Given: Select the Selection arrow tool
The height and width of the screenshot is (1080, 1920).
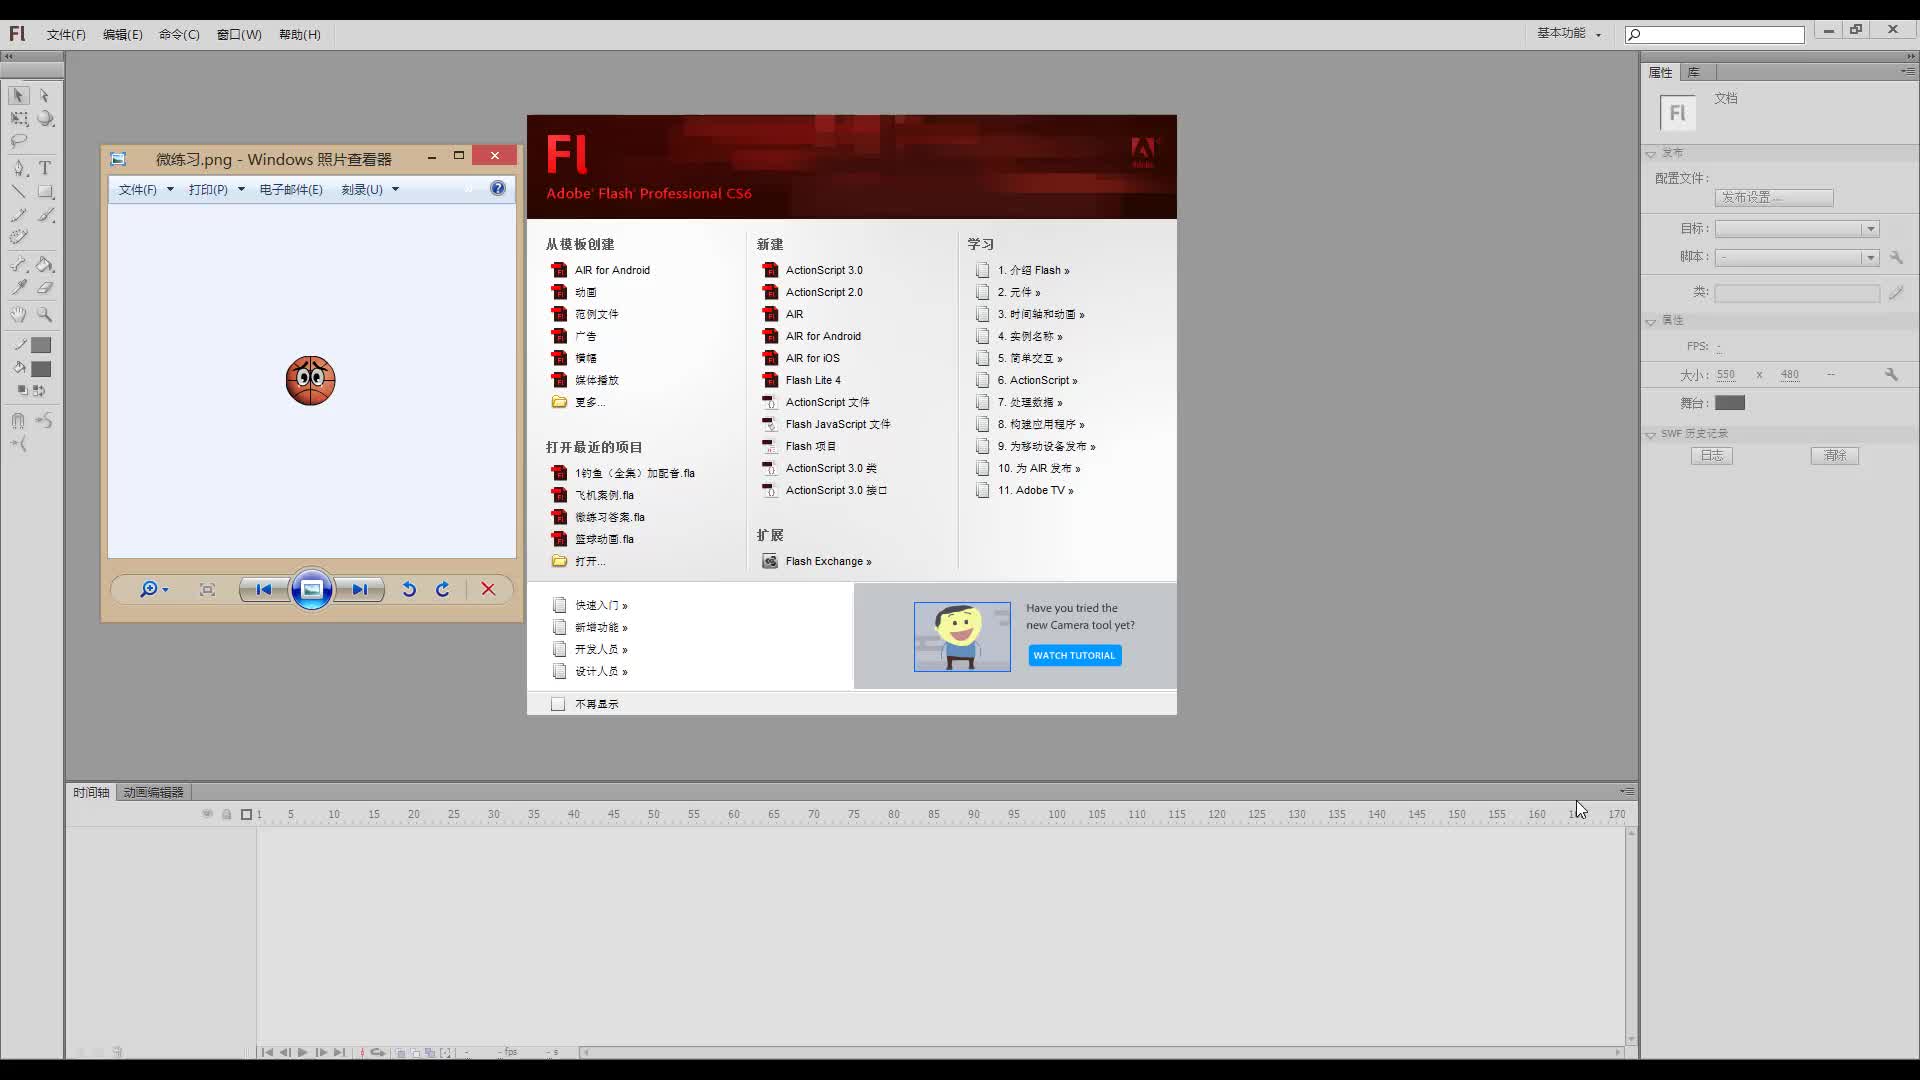Looking at the screenshot, I should tap(18, 96).
